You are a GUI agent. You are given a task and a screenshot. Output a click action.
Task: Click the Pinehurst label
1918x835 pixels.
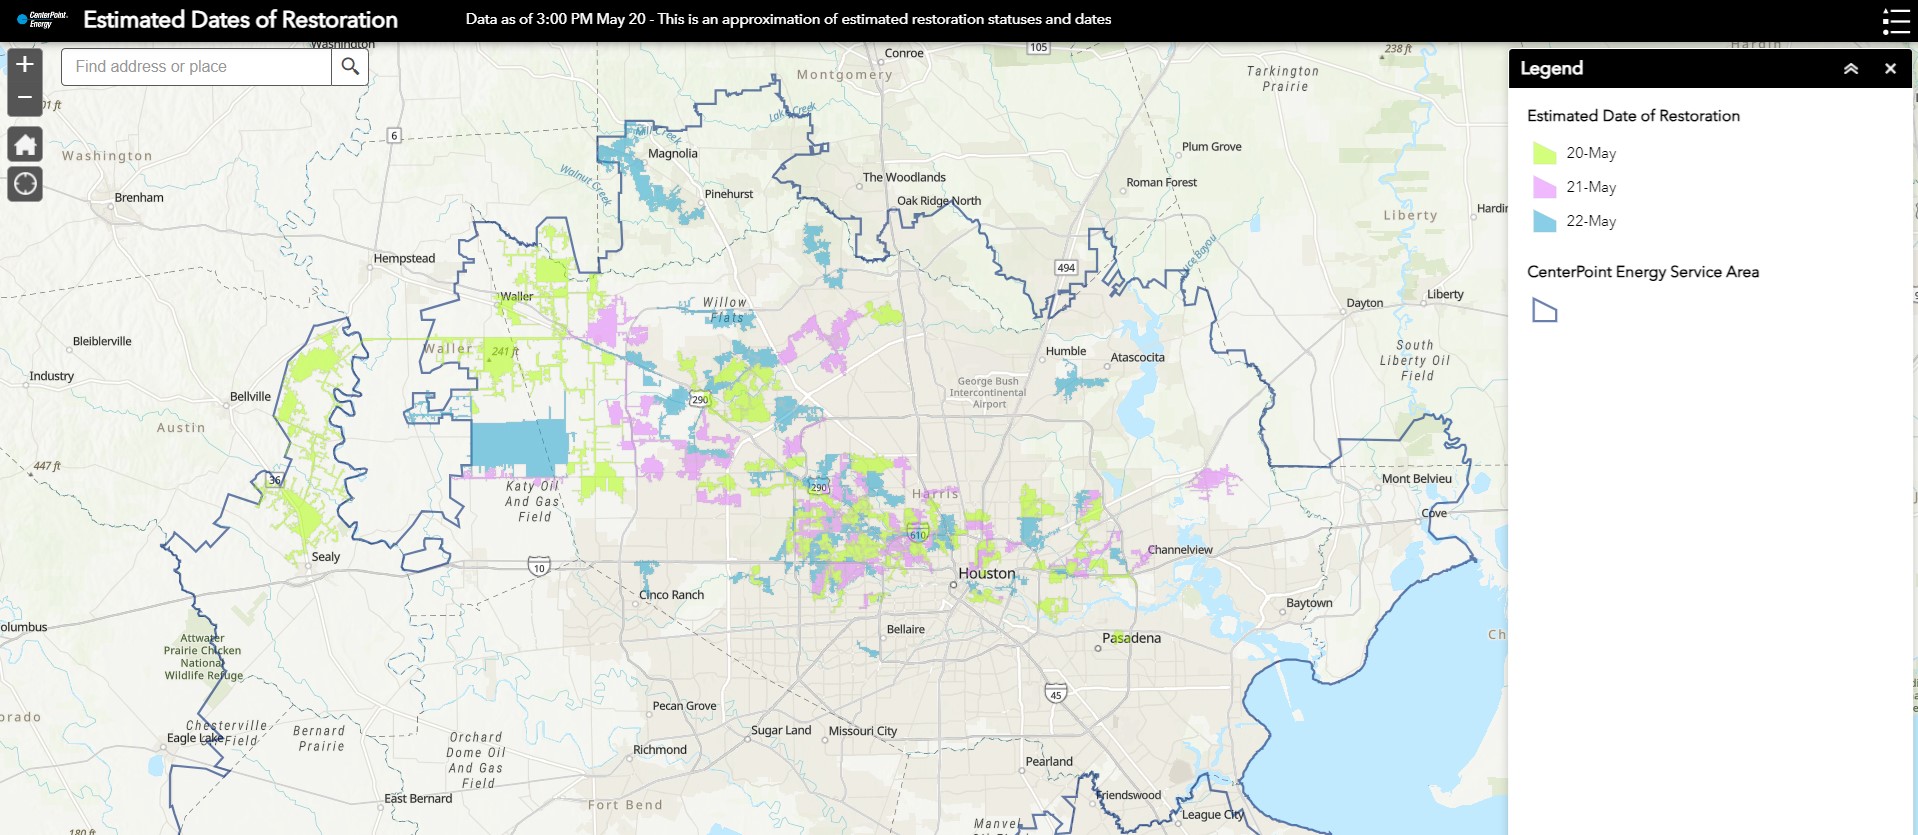pos(729,194)
